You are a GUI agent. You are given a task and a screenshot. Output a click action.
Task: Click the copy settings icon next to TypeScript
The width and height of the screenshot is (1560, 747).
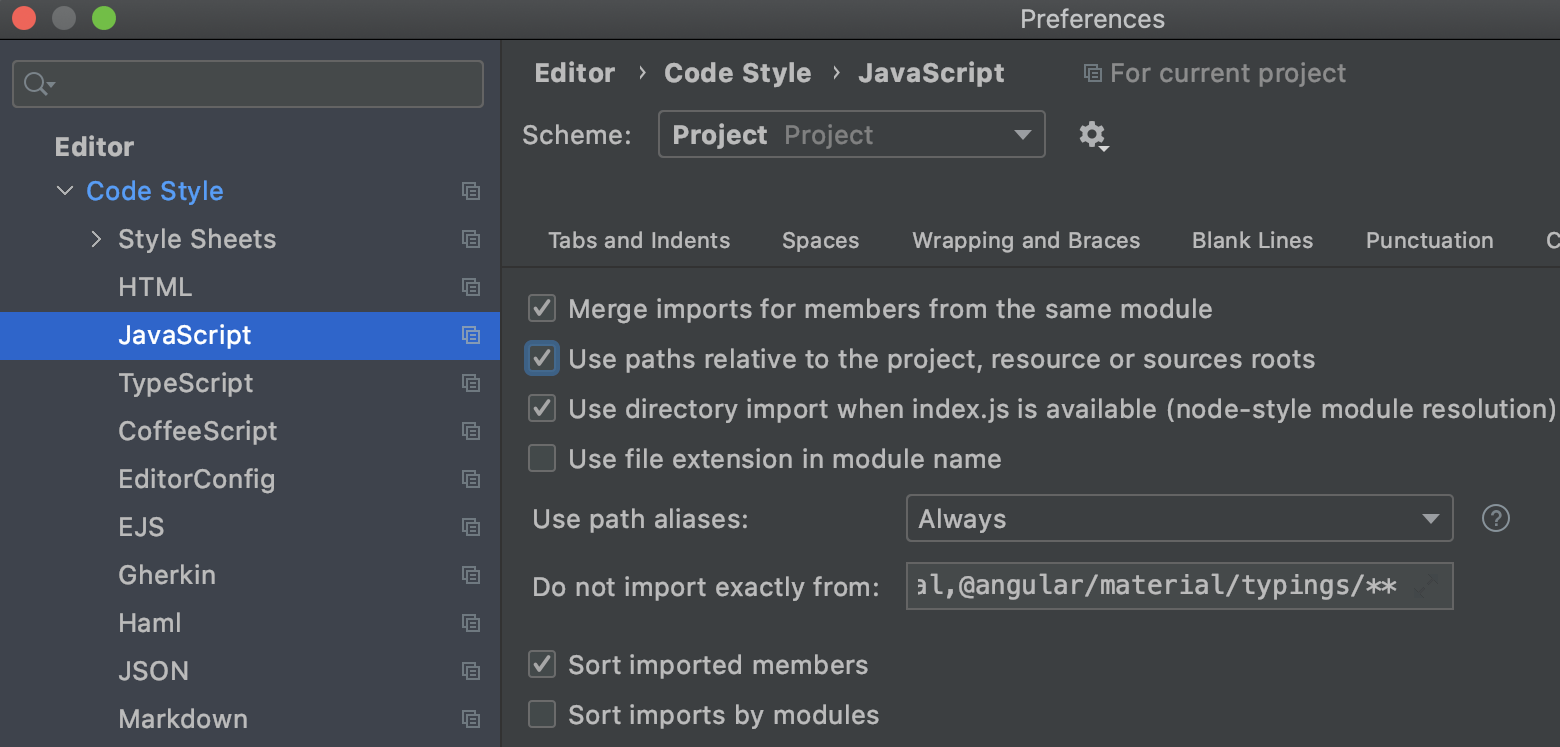pyautogui.click(x=471, y=383)
